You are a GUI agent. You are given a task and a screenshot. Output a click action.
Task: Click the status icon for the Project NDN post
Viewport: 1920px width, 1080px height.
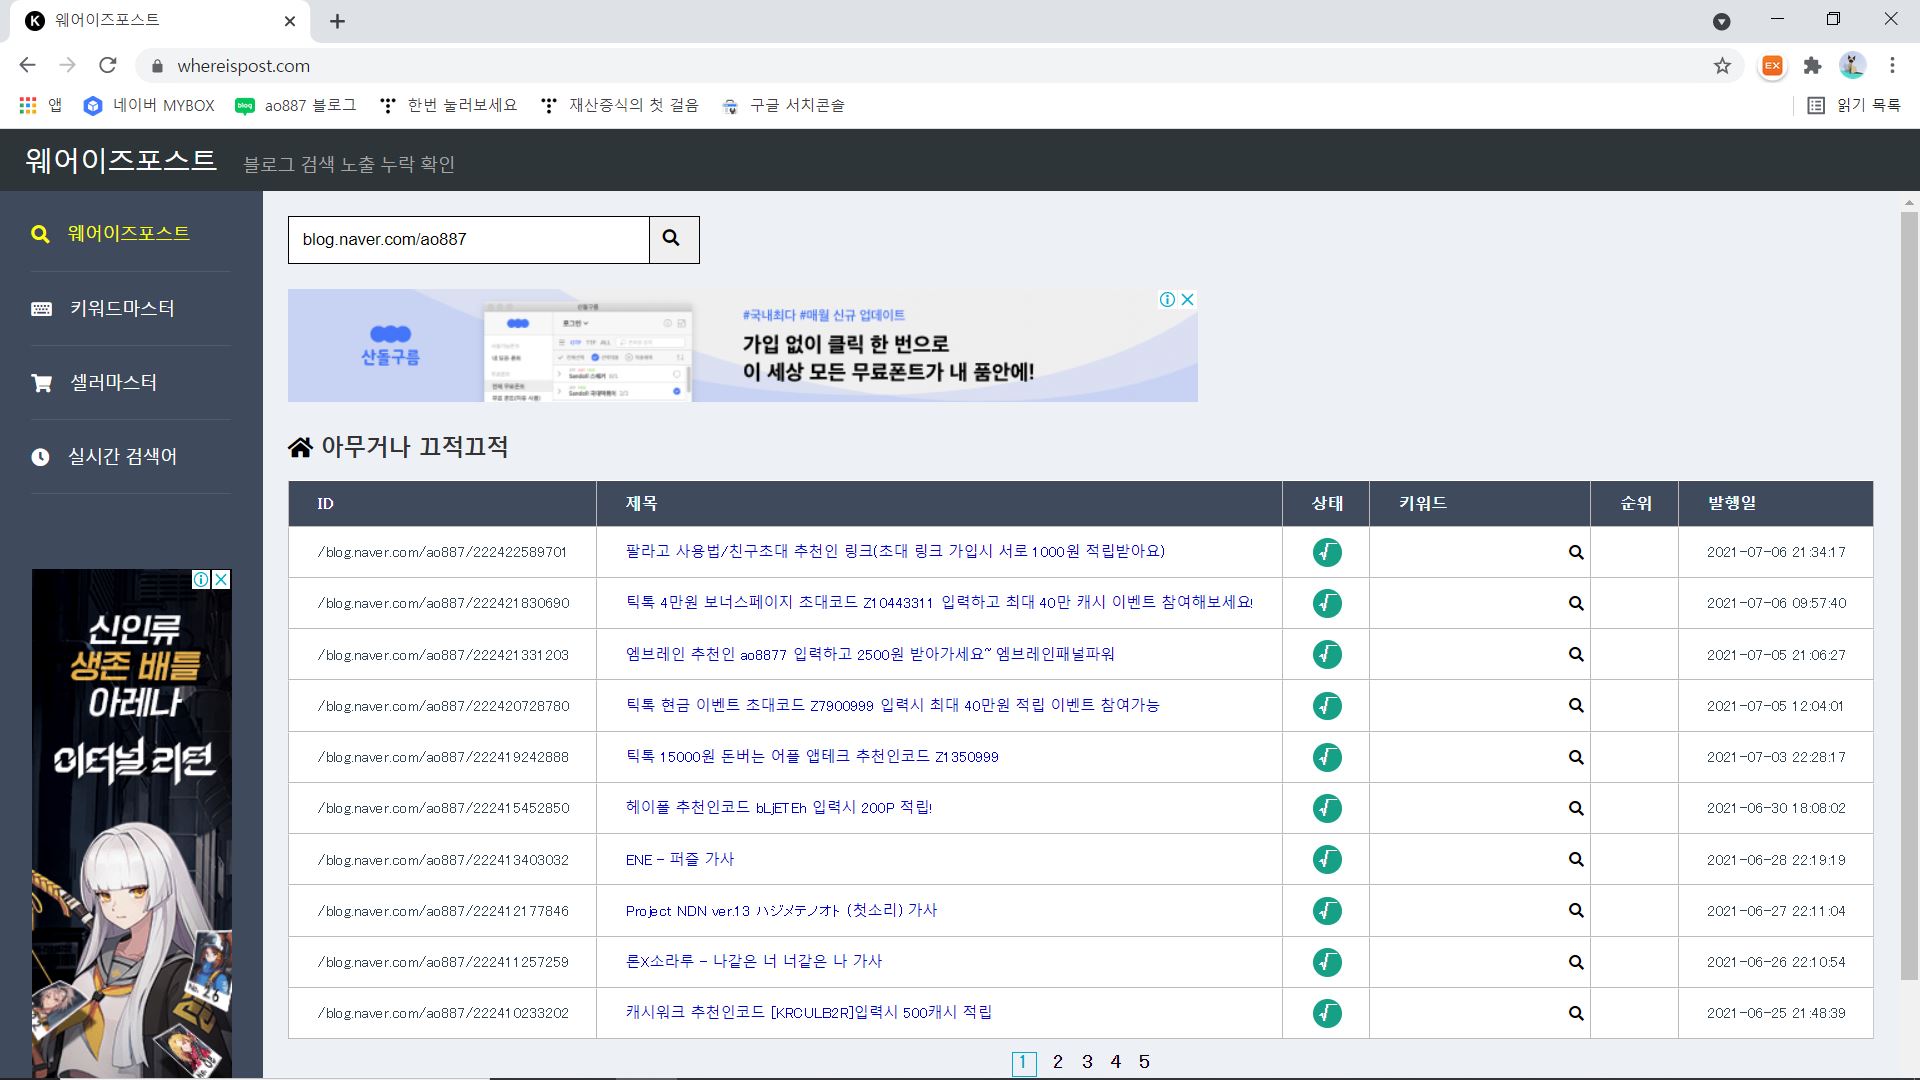tap(1327, 911)
